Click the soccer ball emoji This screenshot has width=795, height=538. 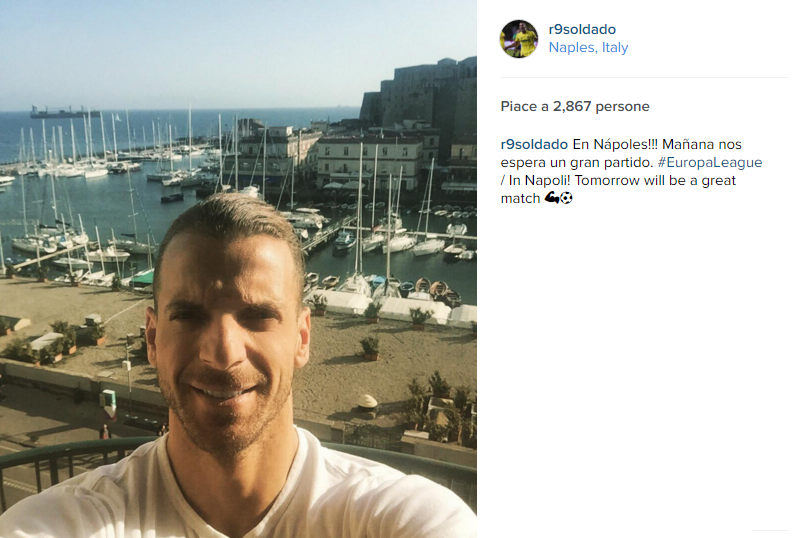tap(566, 198)
